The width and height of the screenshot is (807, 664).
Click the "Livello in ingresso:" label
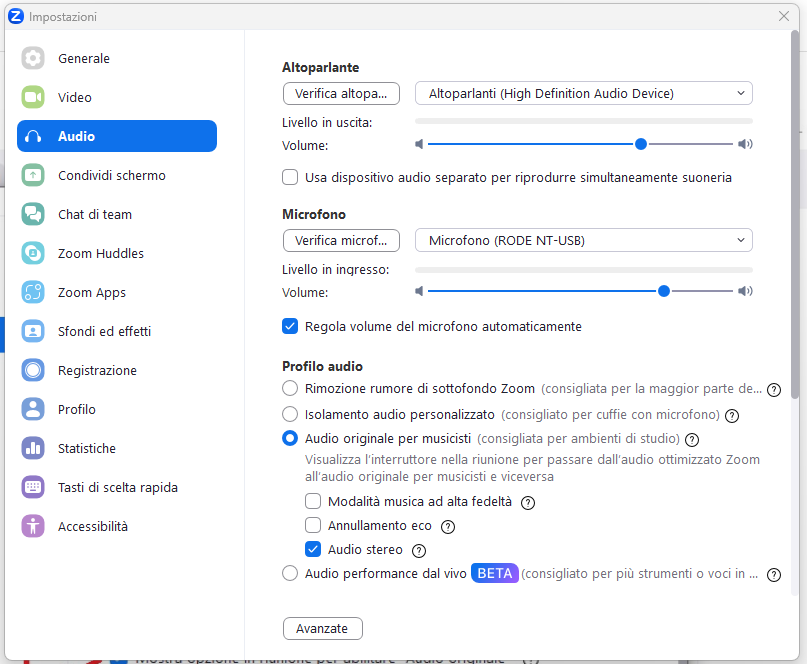click(x=336, y=270)
